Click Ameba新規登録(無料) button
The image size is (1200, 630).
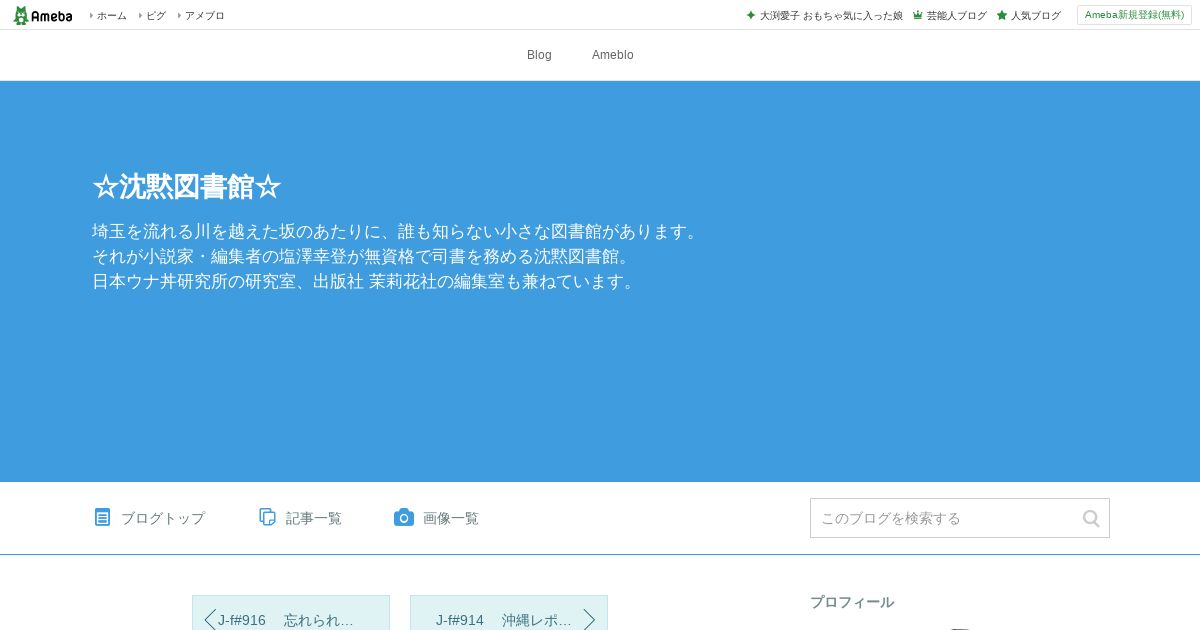click(x=1134, y=15)
